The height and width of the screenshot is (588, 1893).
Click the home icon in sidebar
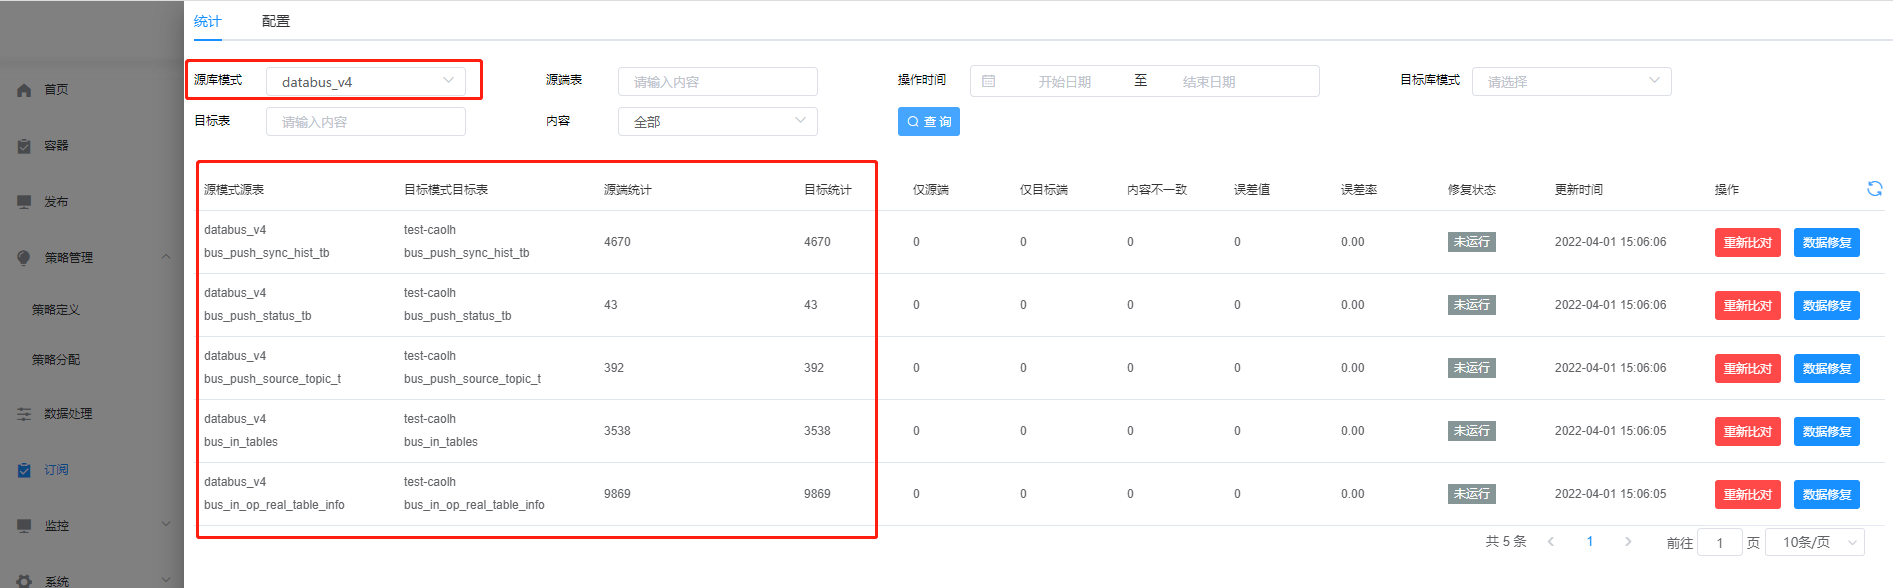(x=24, y=90)
